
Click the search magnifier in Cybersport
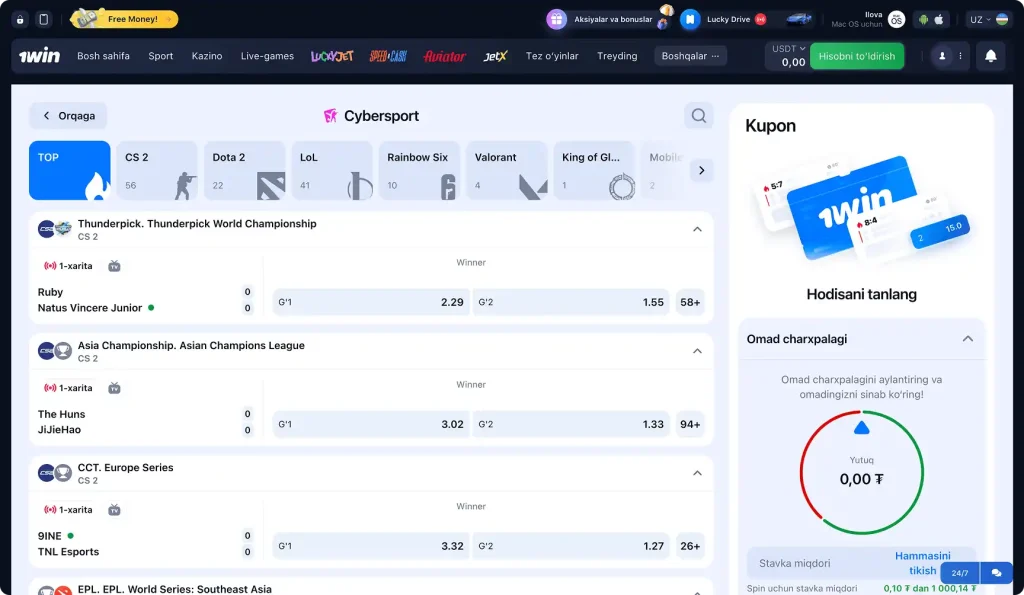point(699,116)
